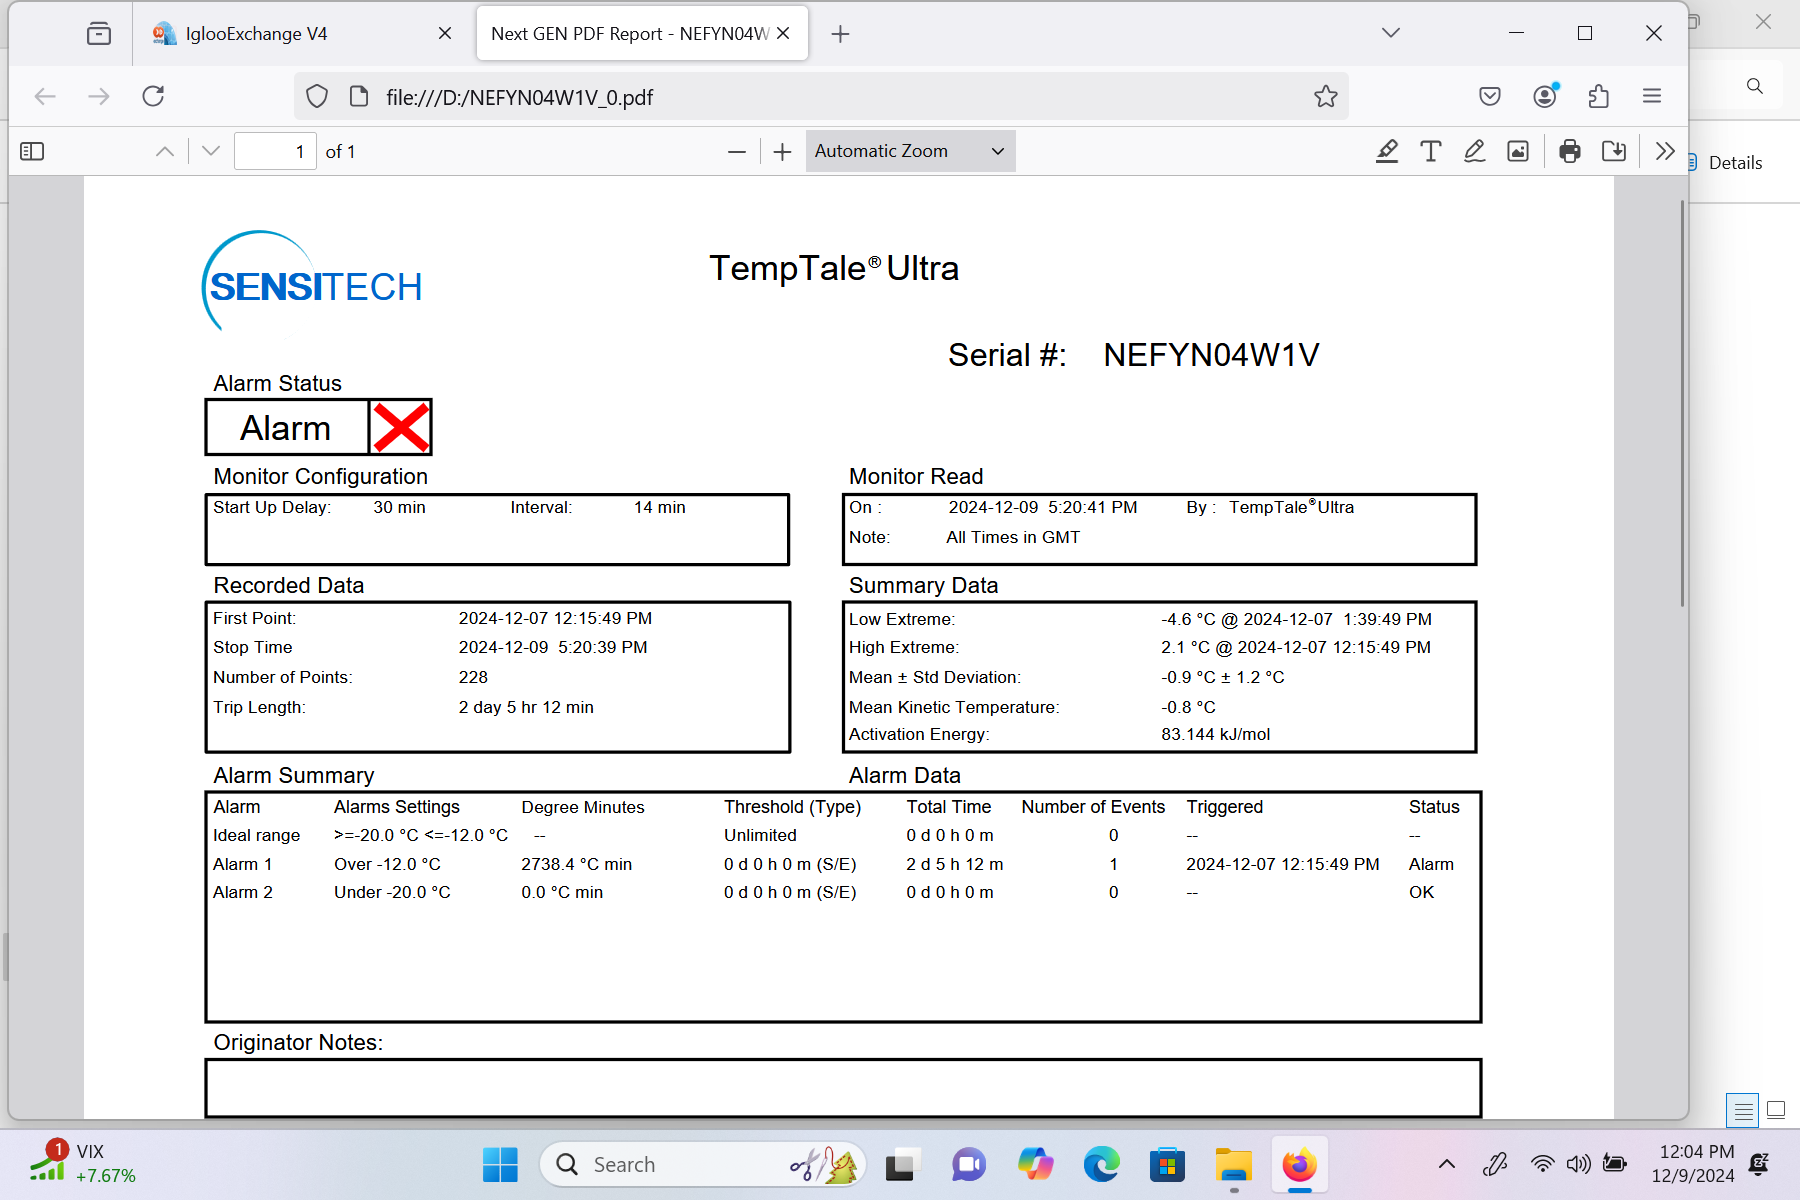1800x1200 pixels.
Task: Bookmark this page with the star icon
Action: point(1326,97)
